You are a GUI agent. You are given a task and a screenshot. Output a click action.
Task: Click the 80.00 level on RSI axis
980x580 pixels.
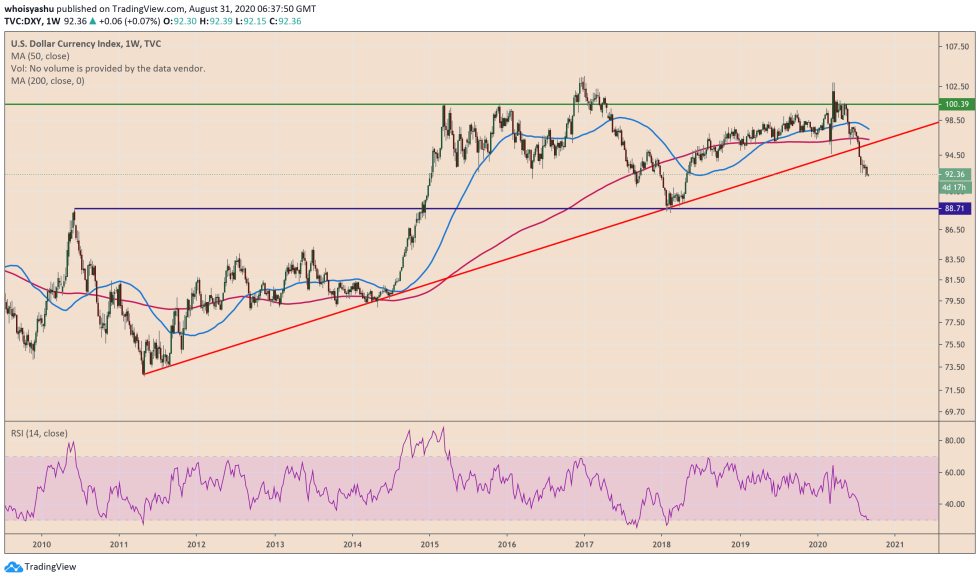(955, 440)
